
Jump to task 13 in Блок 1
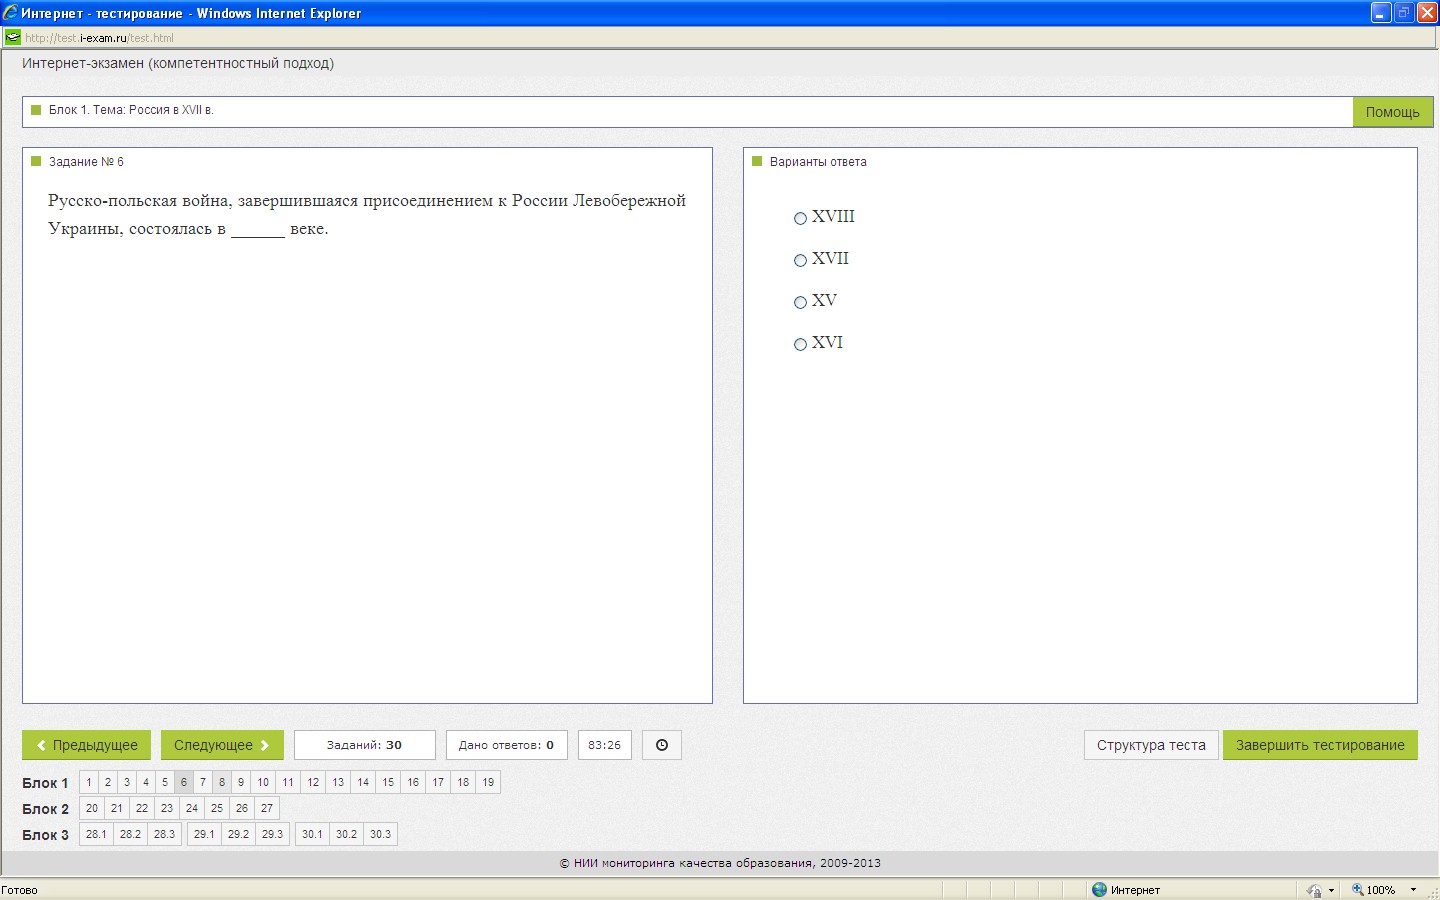pyautogui.click(x=338, y=782)
